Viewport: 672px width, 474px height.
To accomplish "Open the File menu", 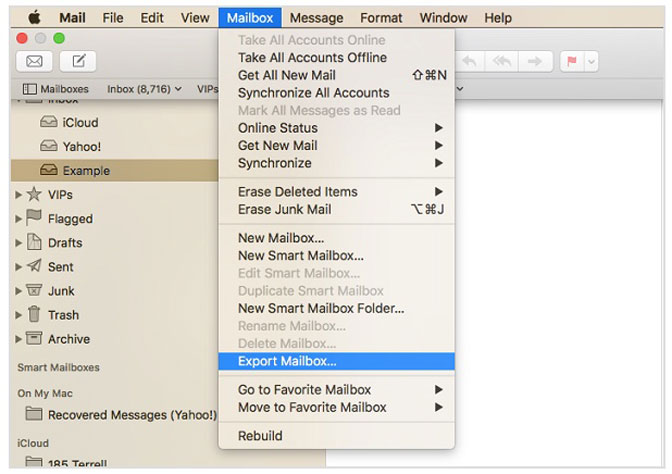I will click(113, 18).
